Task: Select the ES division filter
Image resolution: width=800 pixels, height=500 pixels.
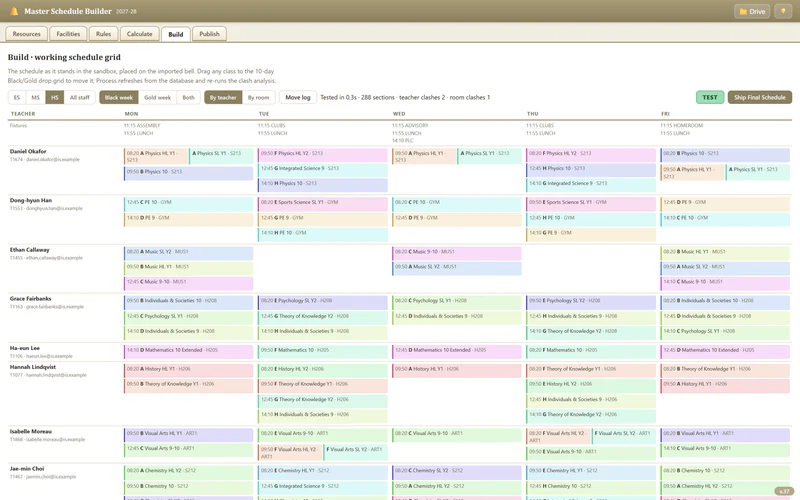Action: click(x=17, y=97)
